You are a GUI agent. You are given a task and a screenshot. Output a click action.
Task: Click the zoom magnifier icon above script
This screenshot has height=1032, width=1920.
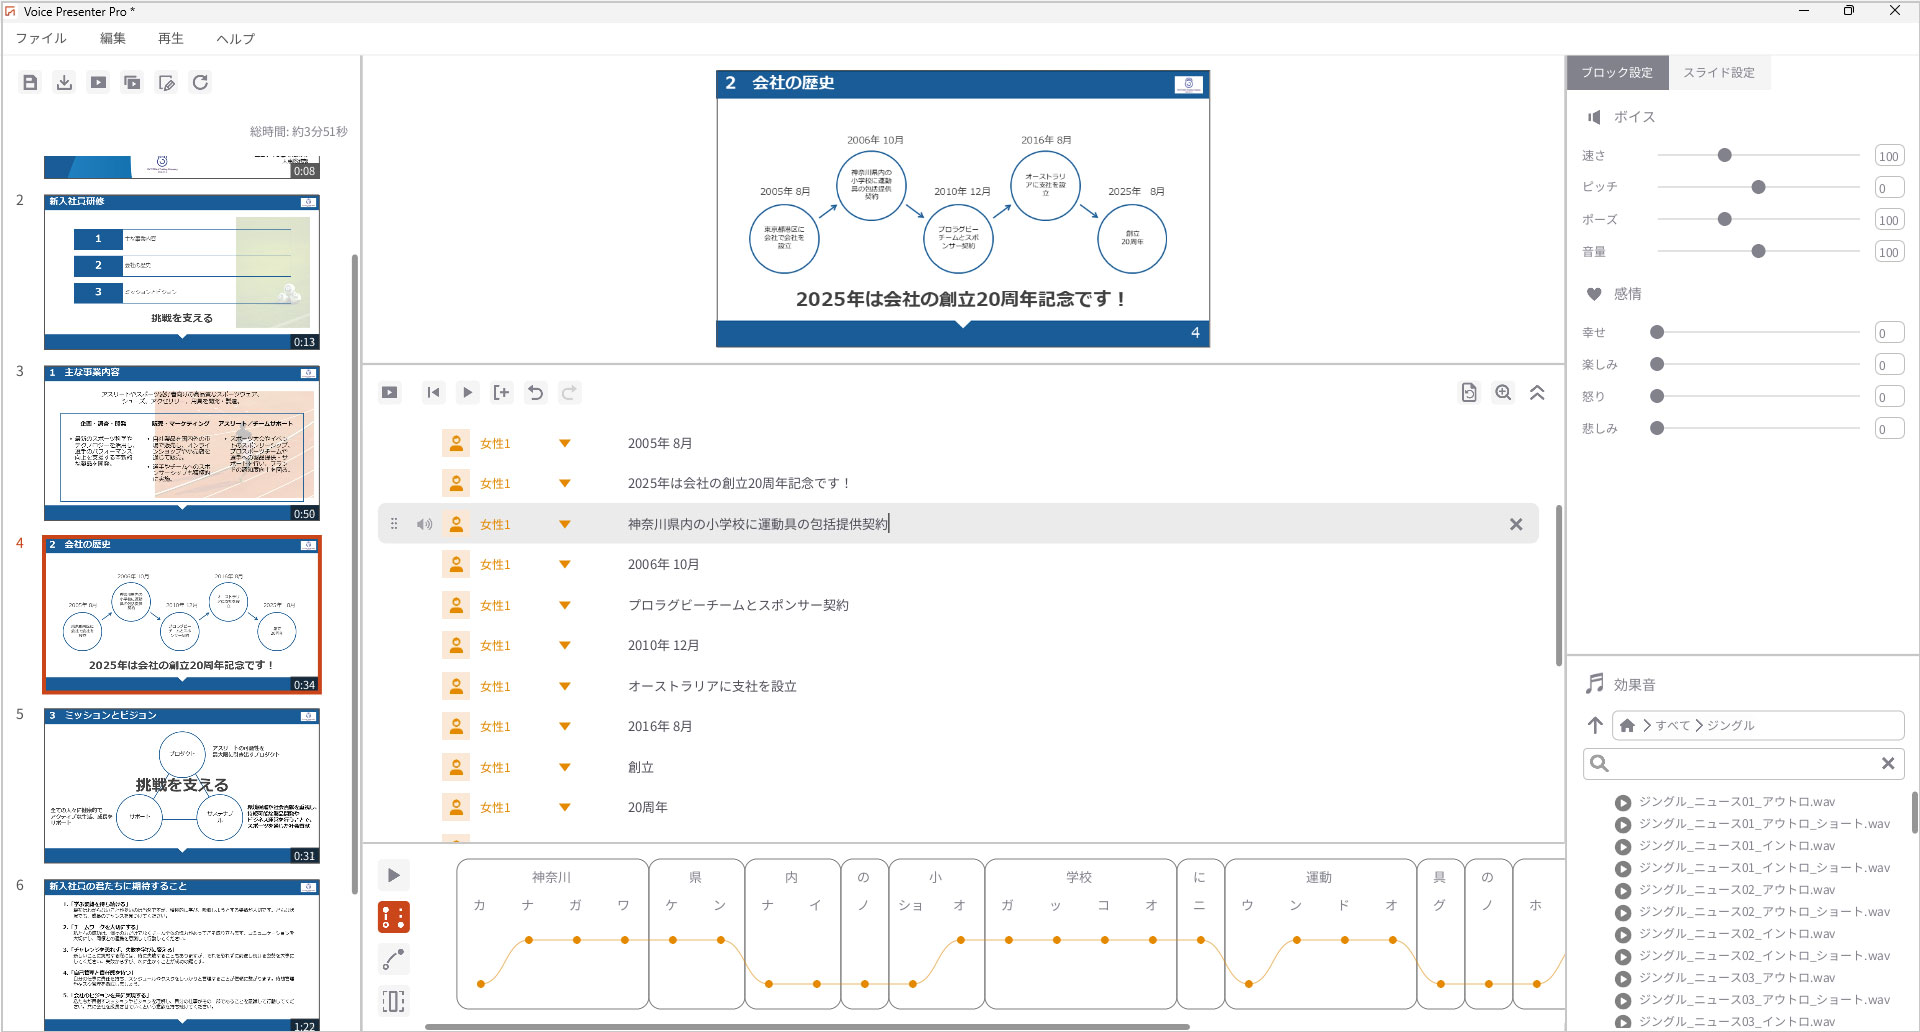click(x=1503, y=393)
